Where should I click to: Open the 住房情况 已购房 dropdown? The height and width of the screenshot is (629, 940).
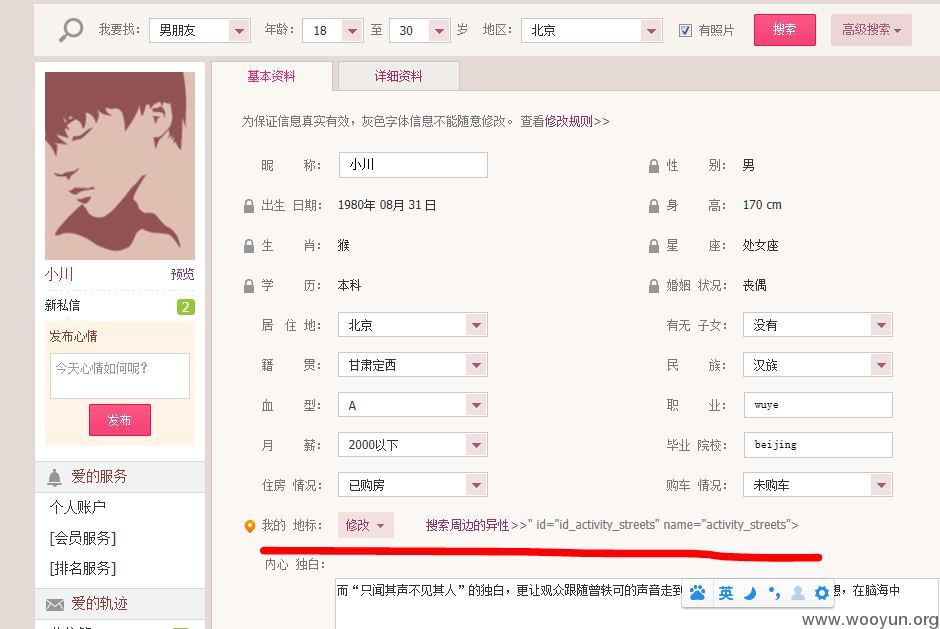click(412, 484)
